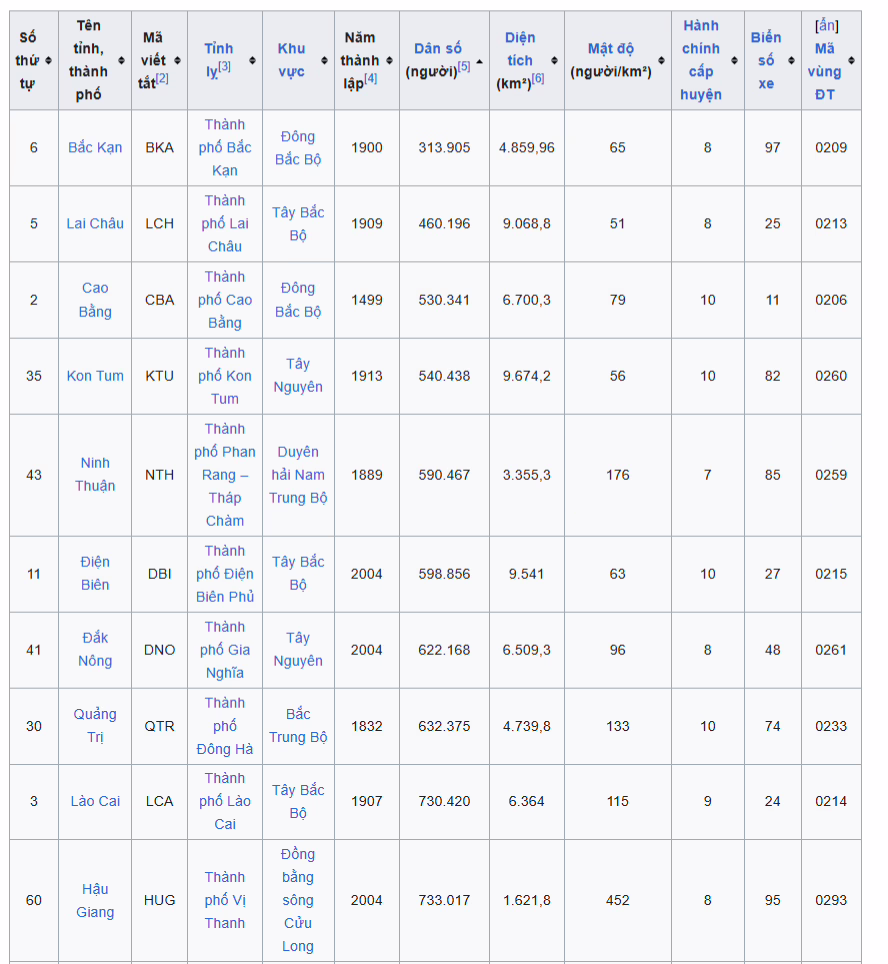Open footnote [5] beside Dân số header
The height and width of the screenshot is (964, 888).
coord(464,67)
